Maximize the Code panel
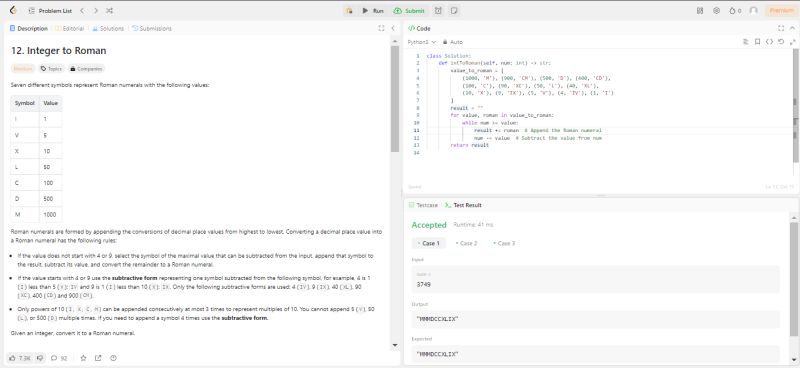The width and height of the screenshot is (800, 368). tap(781, 29)
